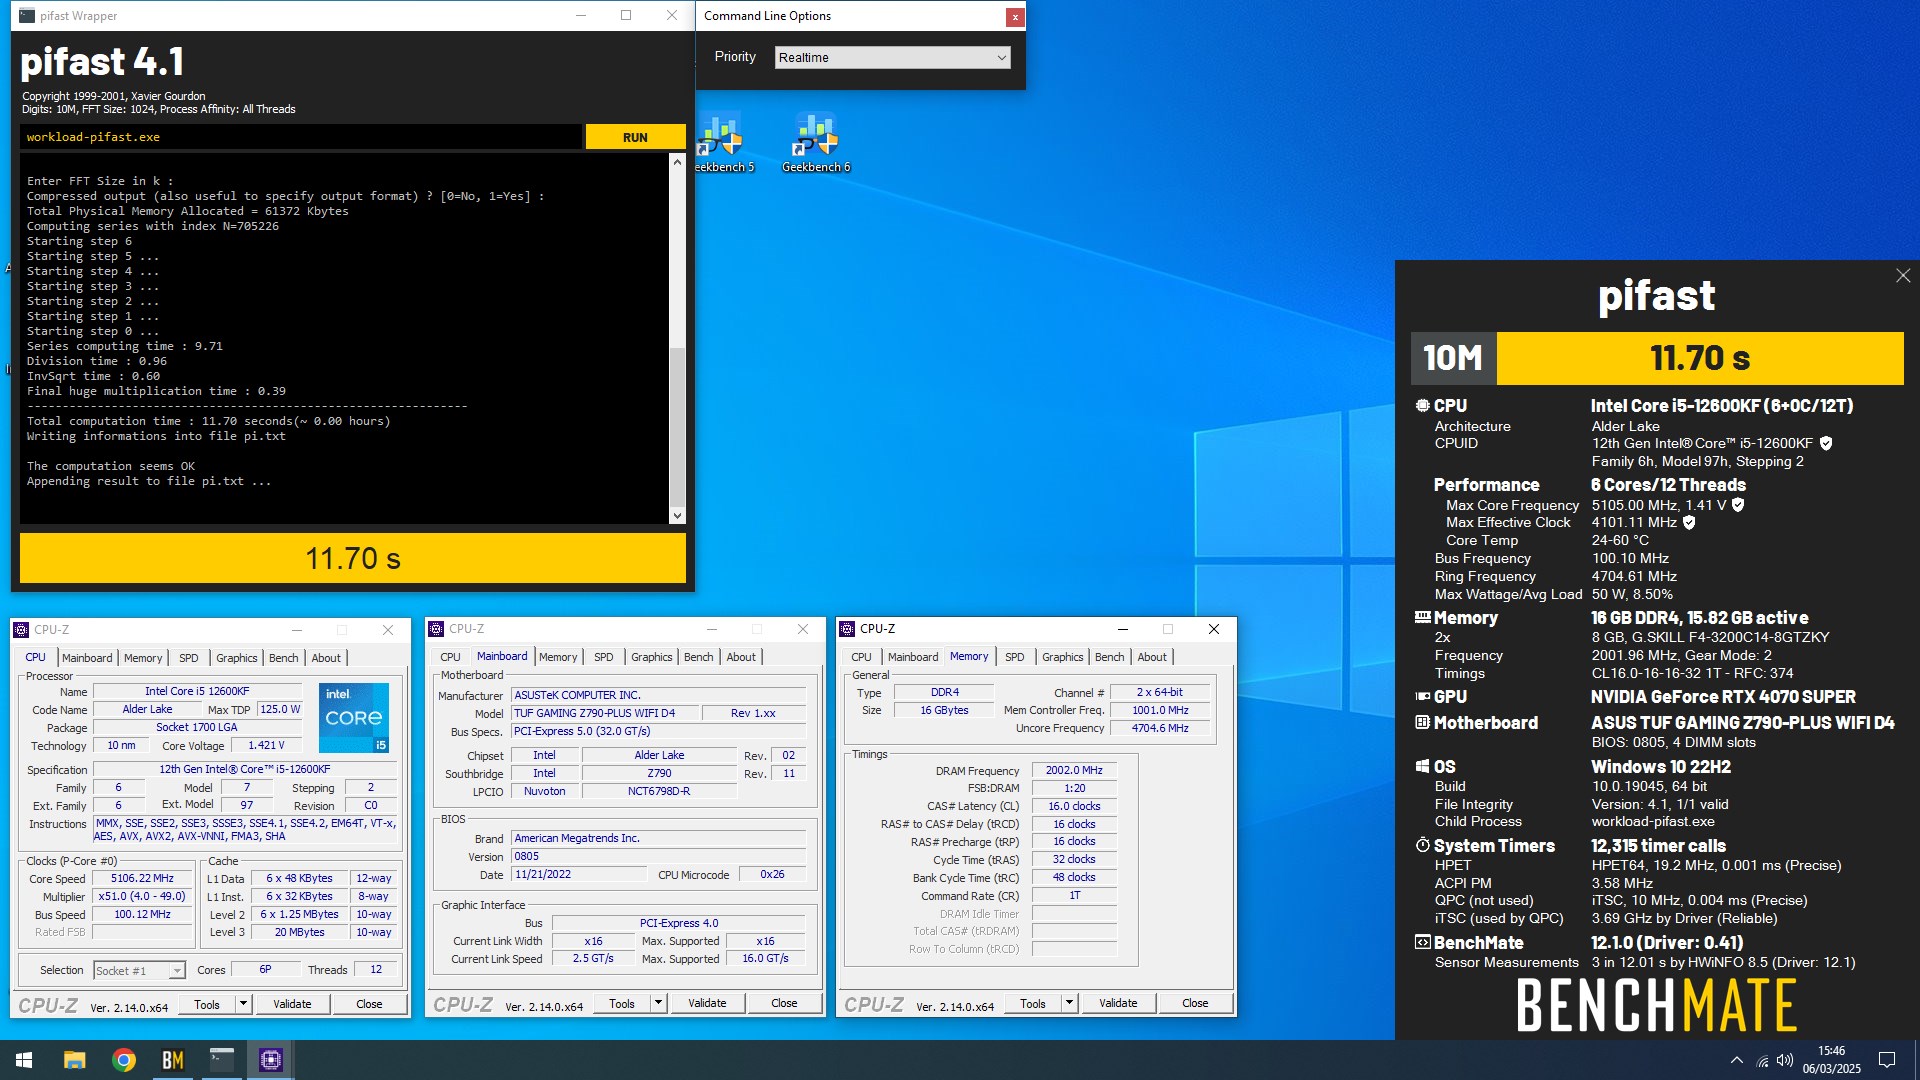This screenshot has width=1920, height=1080.
Task: Click Tools button in CPU-Z Mainboard window
Action: point(622,1003)
